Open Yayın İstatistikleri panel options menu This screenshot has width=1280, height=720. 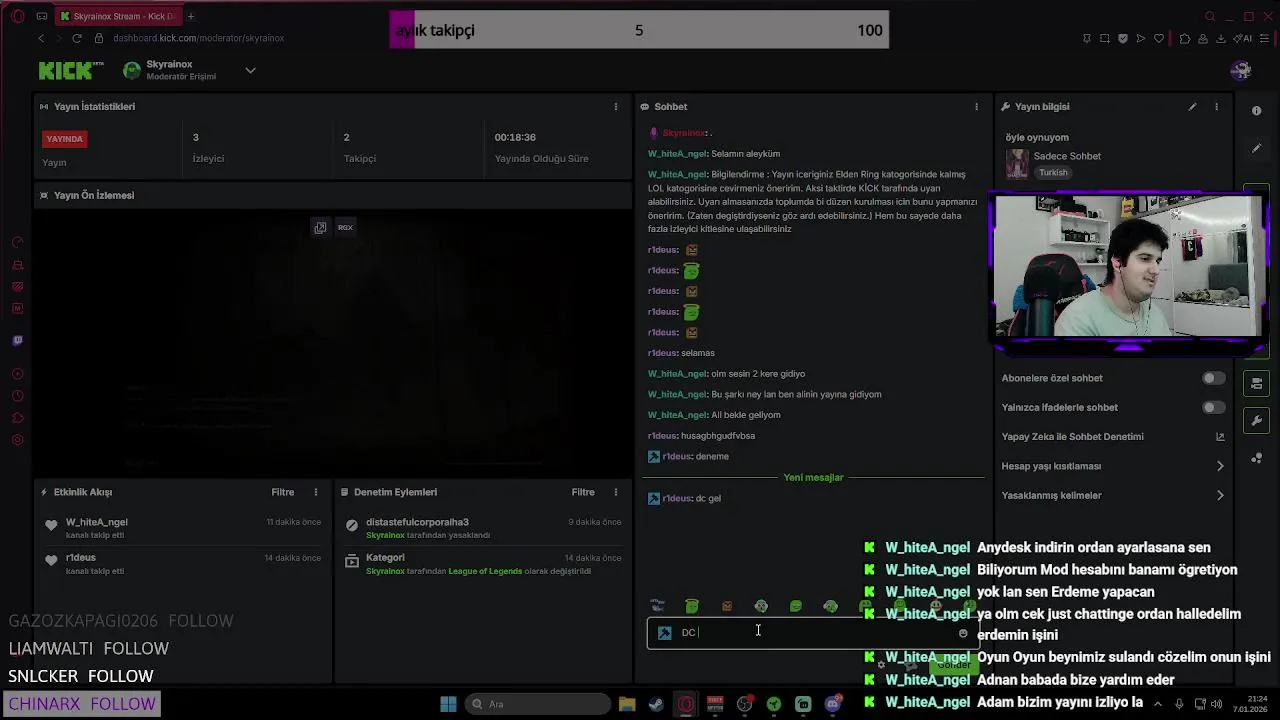(x=616, y=106)
